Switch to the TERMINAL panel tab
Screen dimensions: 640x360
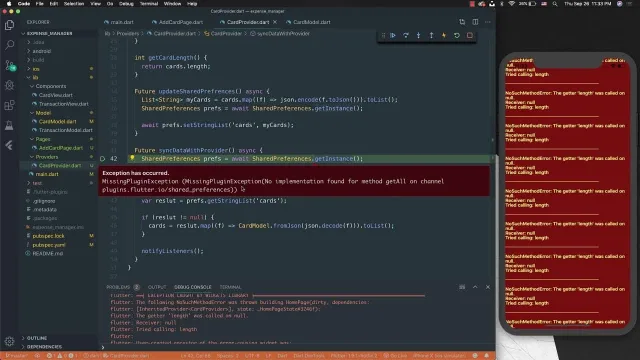(230, 287)
